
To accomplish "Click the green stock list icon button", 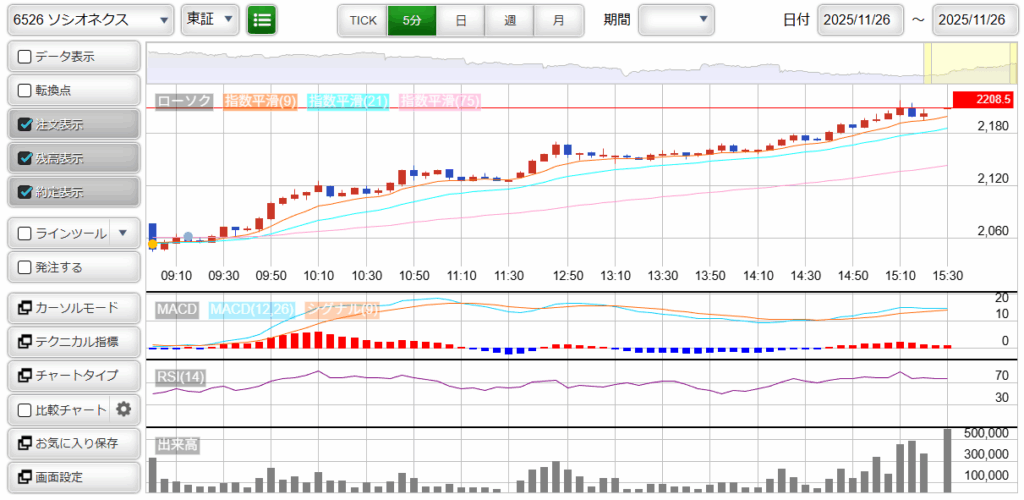I will pos(262,19).
